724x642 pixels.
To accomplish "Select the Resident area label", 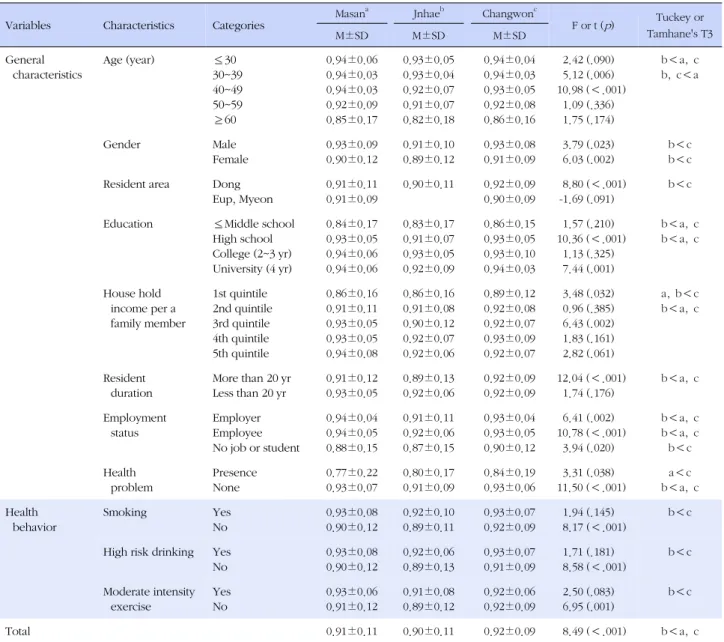I will [136, 184].
